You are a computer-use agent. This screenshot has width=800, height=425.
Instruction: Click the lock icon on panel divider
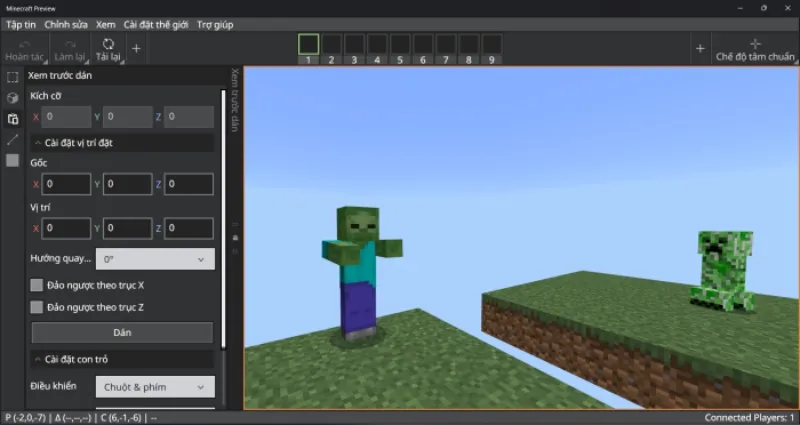tap(235, 238)
